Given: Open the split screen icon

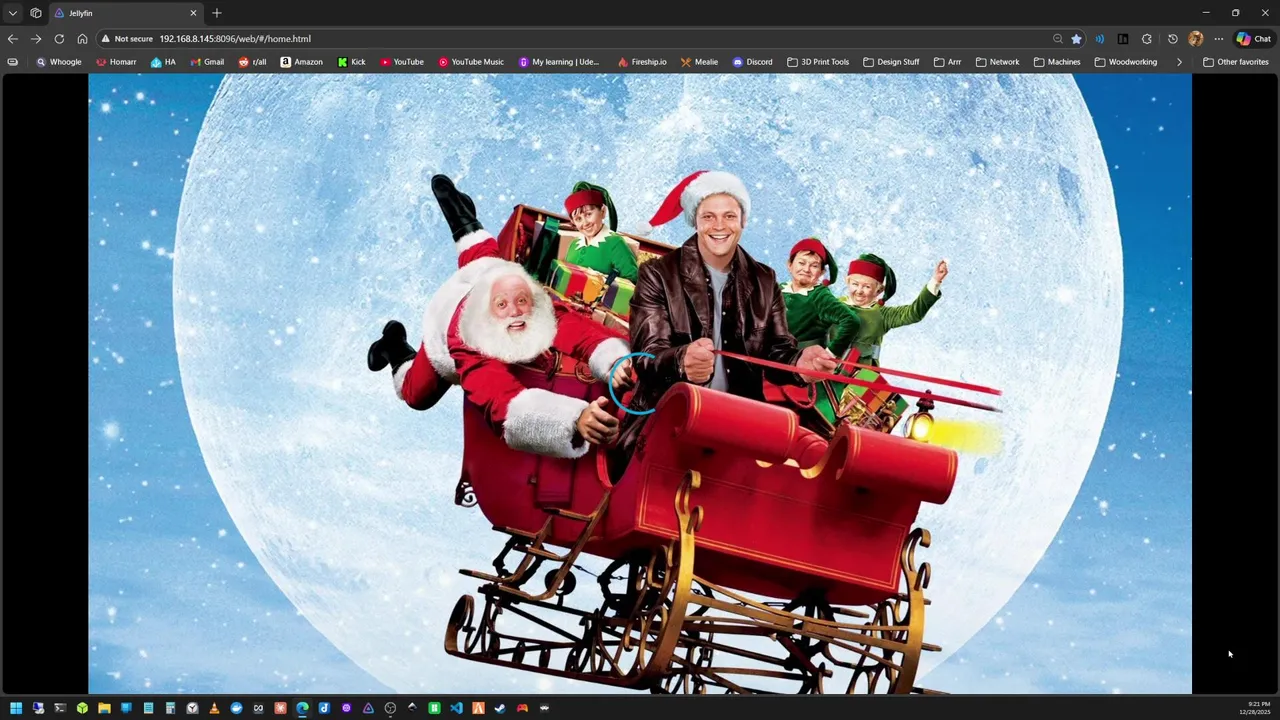Looking at the screenshot, I should 1123,39.
